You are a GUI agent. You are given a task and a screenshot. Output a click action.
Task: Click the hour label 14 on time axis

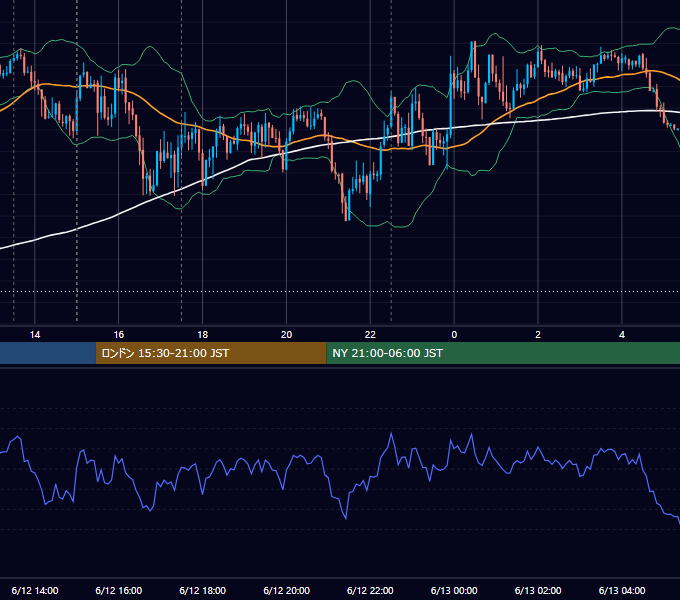35,335
